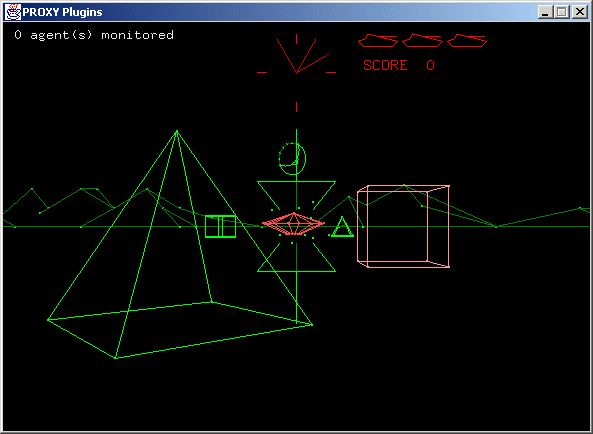Viewport: 593px width, 434px height.
Task: Maximize the PROXY Plugins window
Action: pos(562,12)
